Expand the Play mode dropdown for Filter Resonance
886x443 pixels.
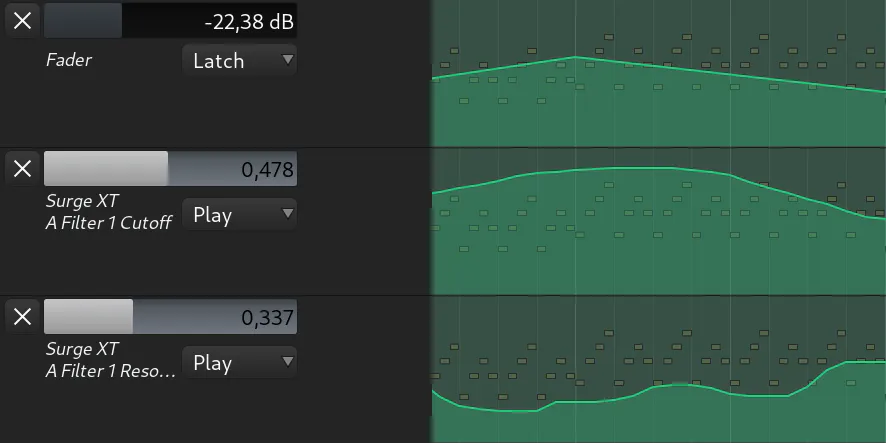[x=239, y=363]
